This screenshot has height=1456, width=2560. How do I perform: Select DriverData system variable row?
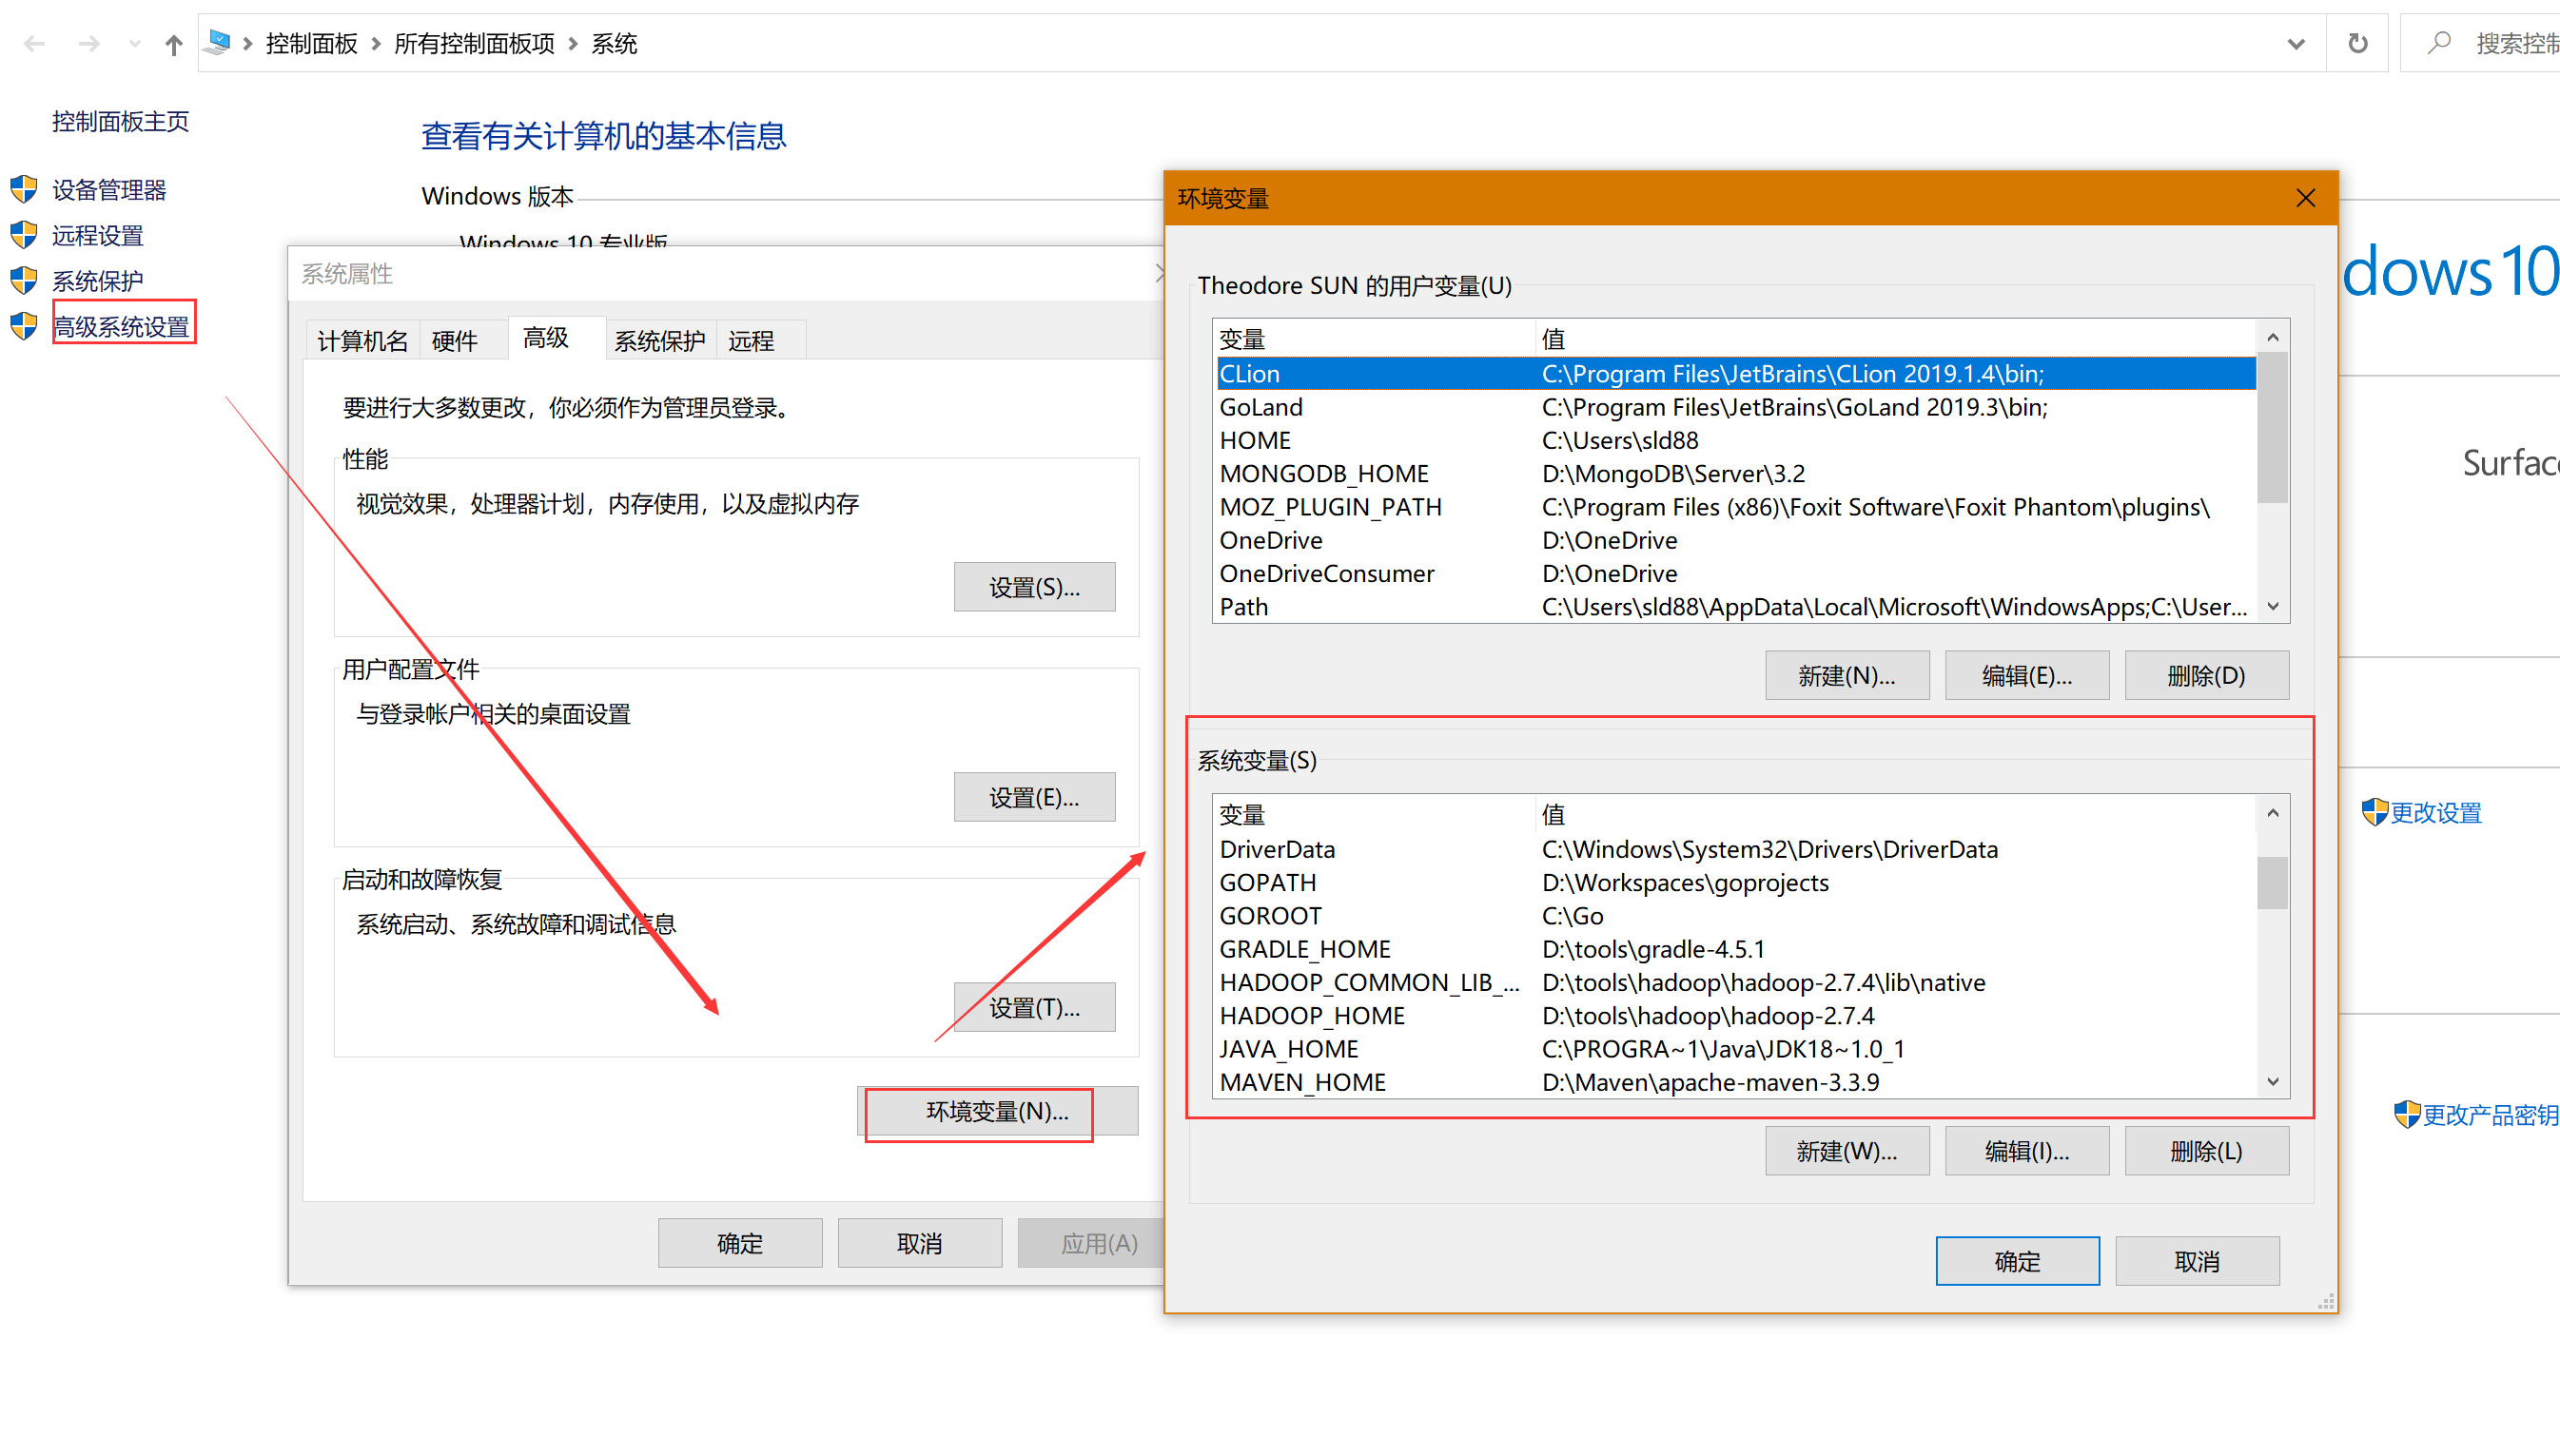pyautogui.click(x=1735, y=849)
